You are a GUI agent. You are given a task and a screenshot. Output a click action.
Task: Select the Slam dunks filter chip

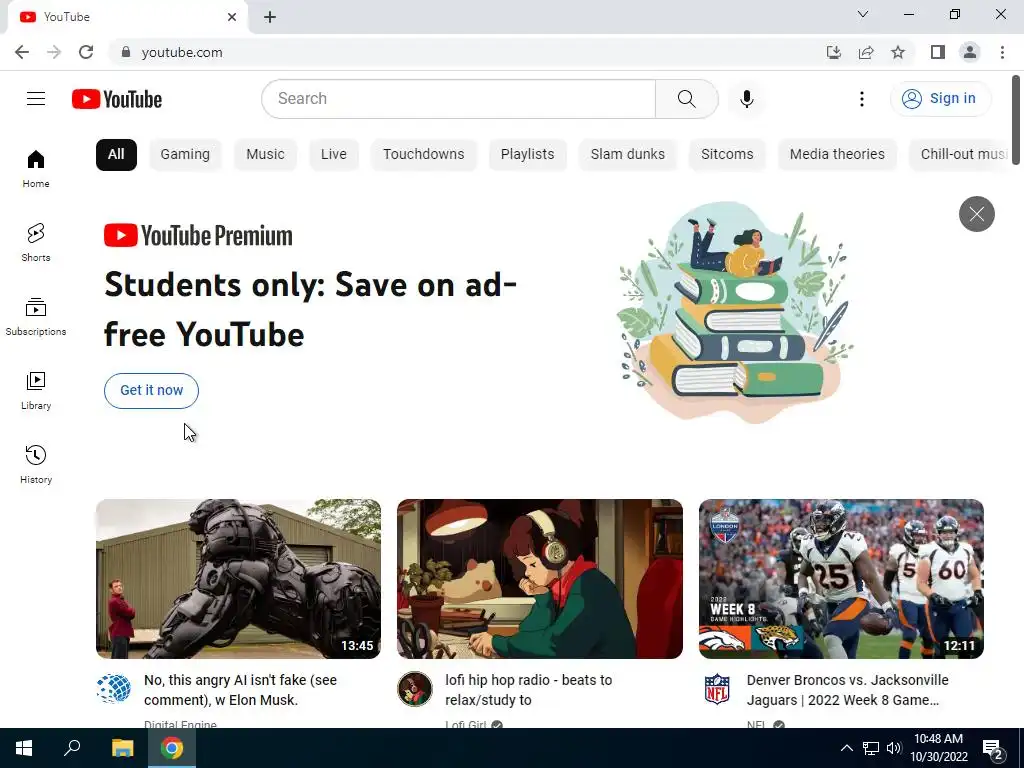pos(628,155)
